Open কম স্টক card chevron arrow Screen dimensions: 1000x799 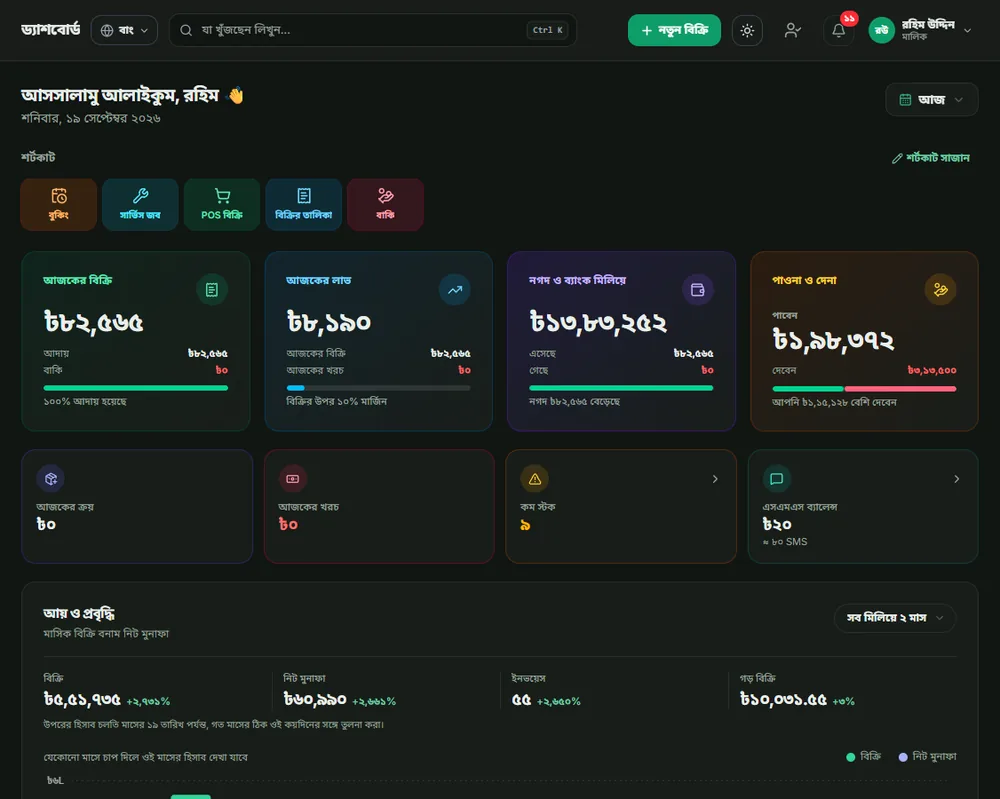click(715, 479)
